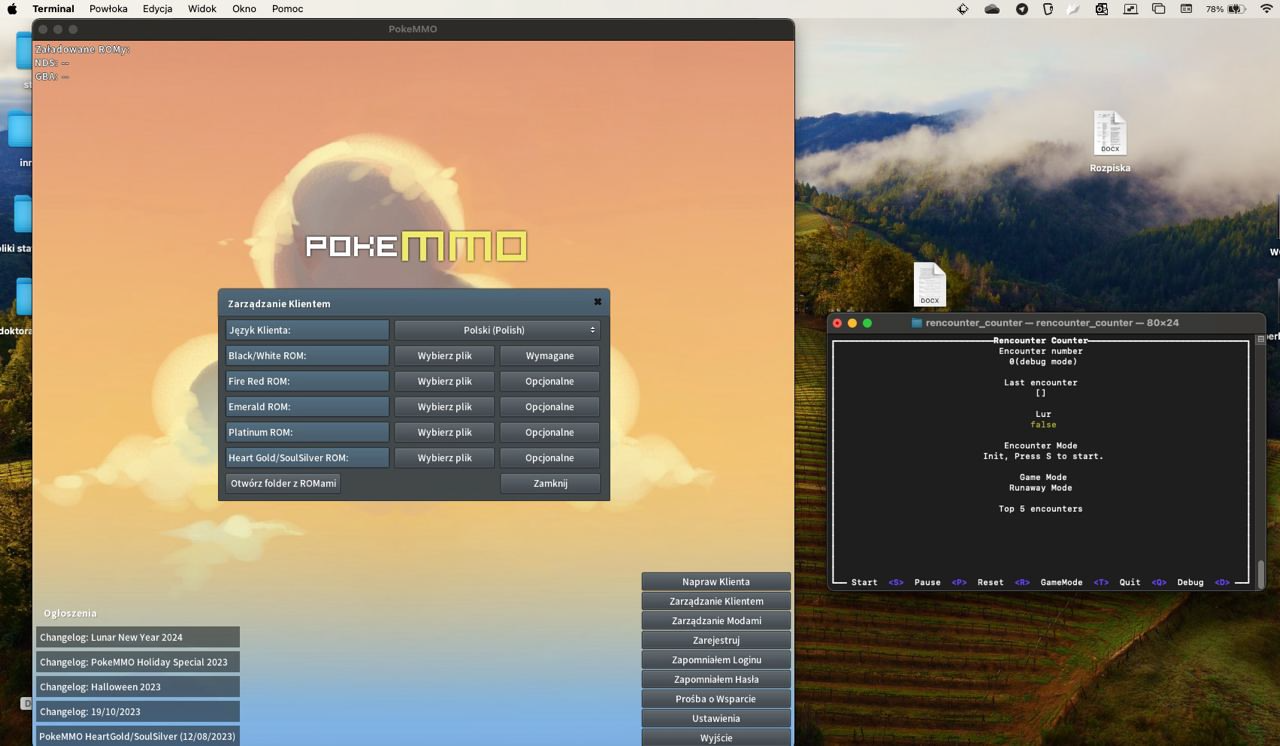Screen dimensions: 1280x746
Task: Click the yellow 'false' value in terminal
Action: click(1043, 425)
